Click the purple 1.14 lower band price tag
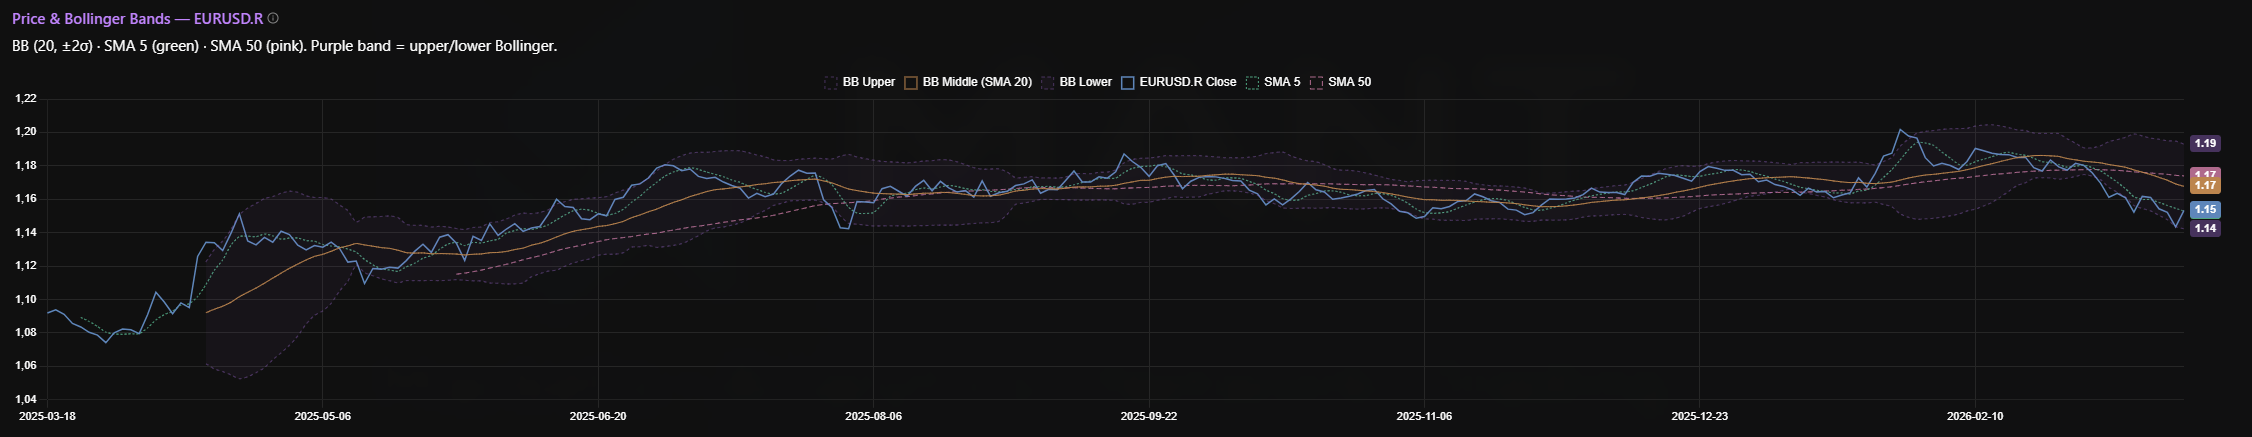Screen dimensions: 2252x437 [x=2204, y=229]
